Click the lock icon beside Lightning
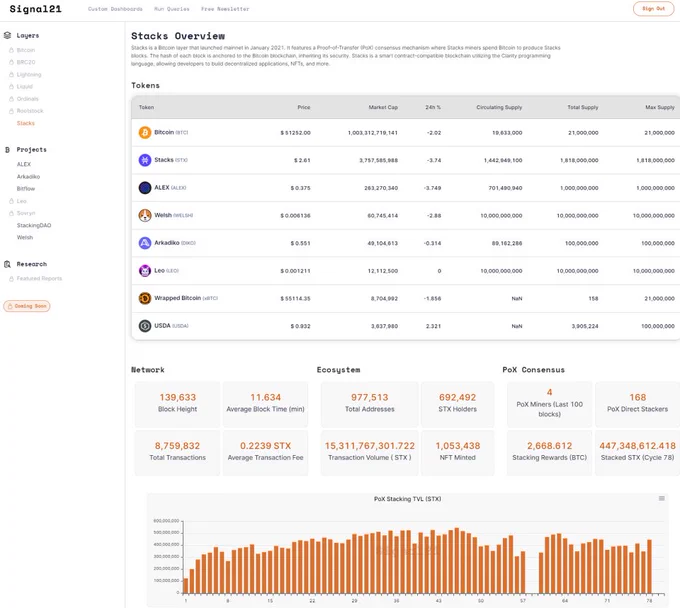 (11, 75)
